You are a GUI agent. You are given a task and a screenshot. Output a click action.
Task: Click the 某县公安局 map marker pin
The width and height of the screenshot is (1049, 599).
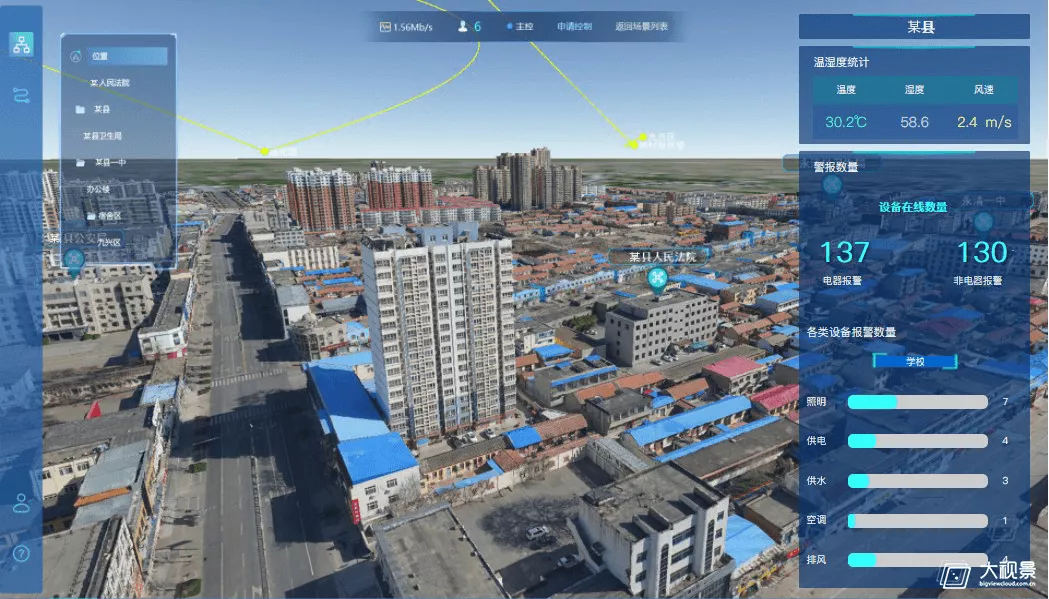74,261
